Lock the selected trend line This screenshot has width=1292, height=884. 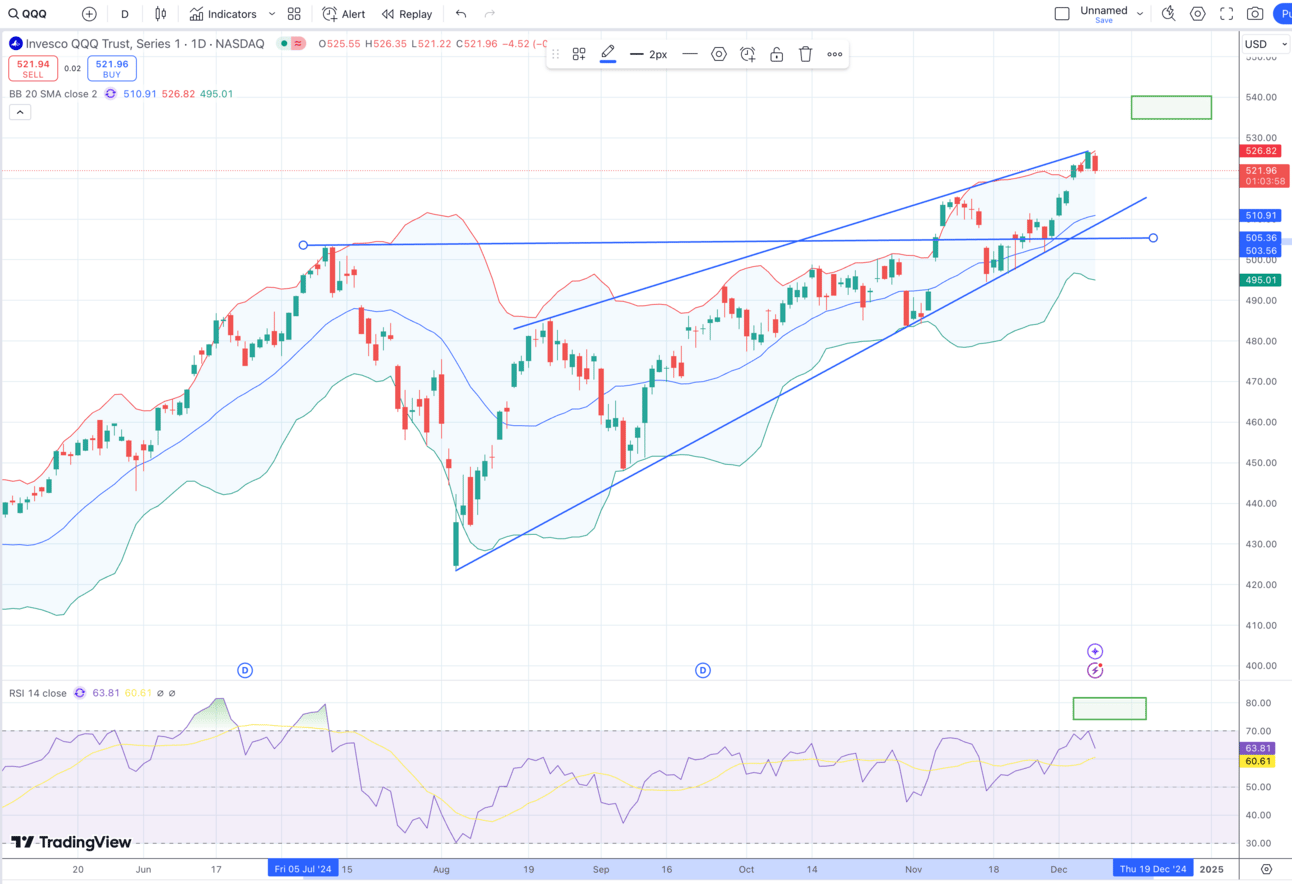point(776,54)
